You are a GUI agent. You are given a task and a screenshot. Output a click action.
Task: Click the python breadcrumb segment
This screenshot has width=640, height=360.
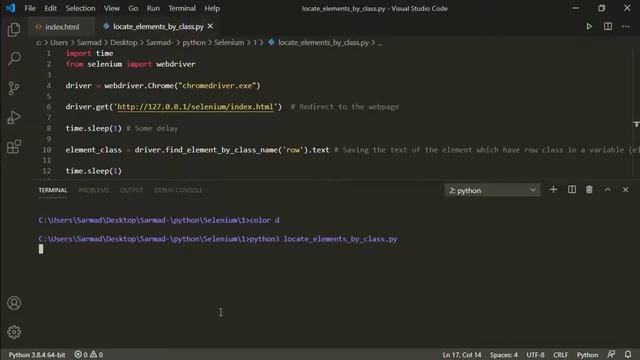point(194,42)
